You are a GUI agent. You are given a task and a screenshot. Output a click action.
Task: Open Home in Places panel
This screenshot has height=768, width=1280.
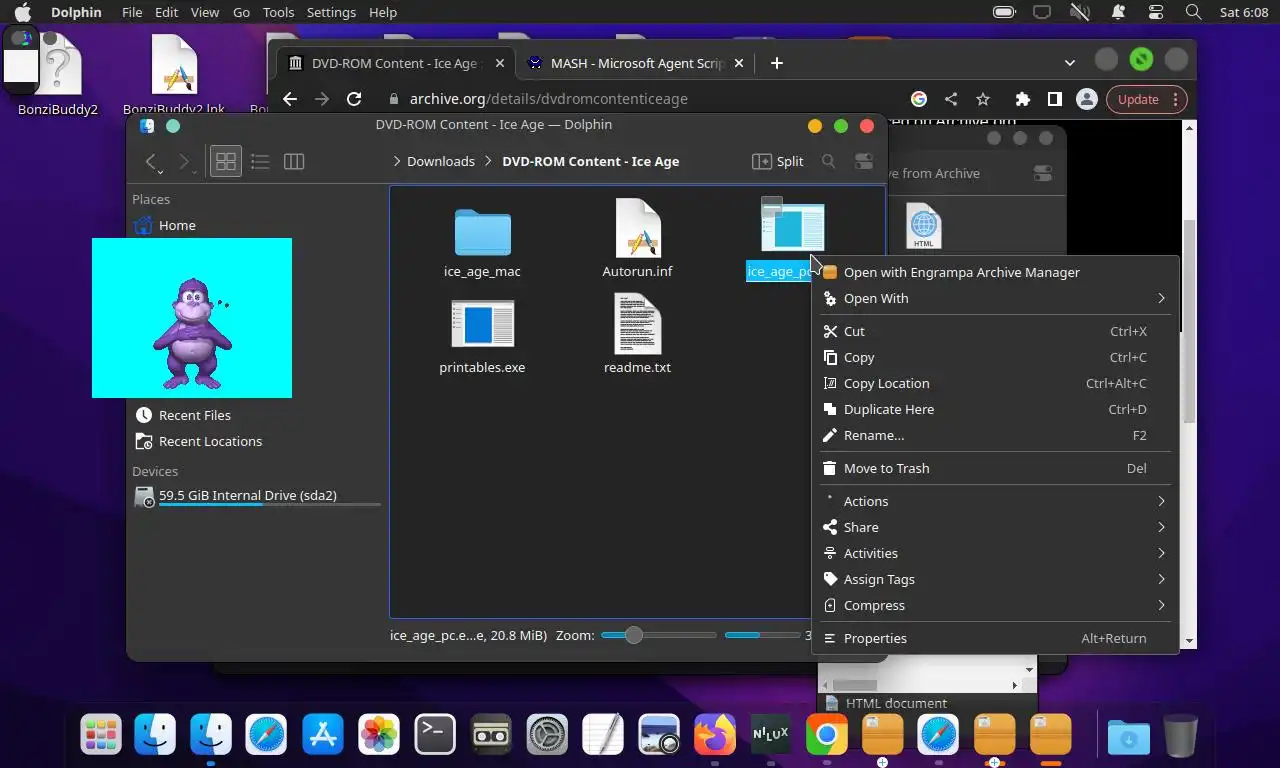click(177, 225)
